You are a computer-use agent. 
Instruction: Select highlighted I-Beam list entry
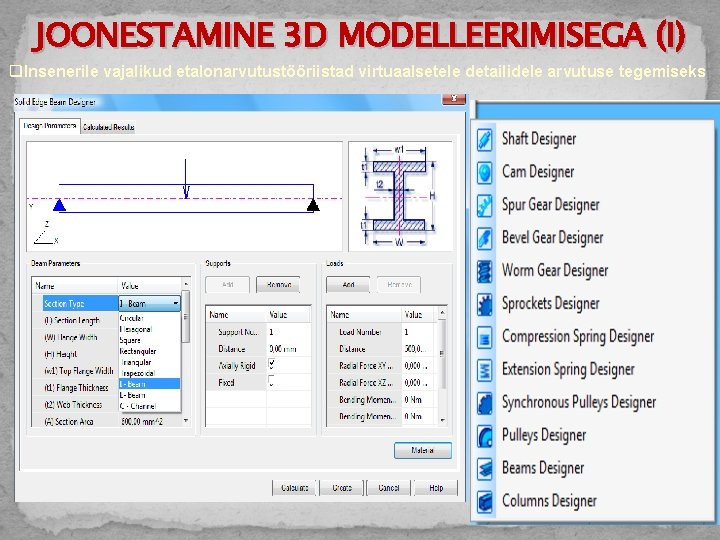pyautogui.click(x=150, y=384)
